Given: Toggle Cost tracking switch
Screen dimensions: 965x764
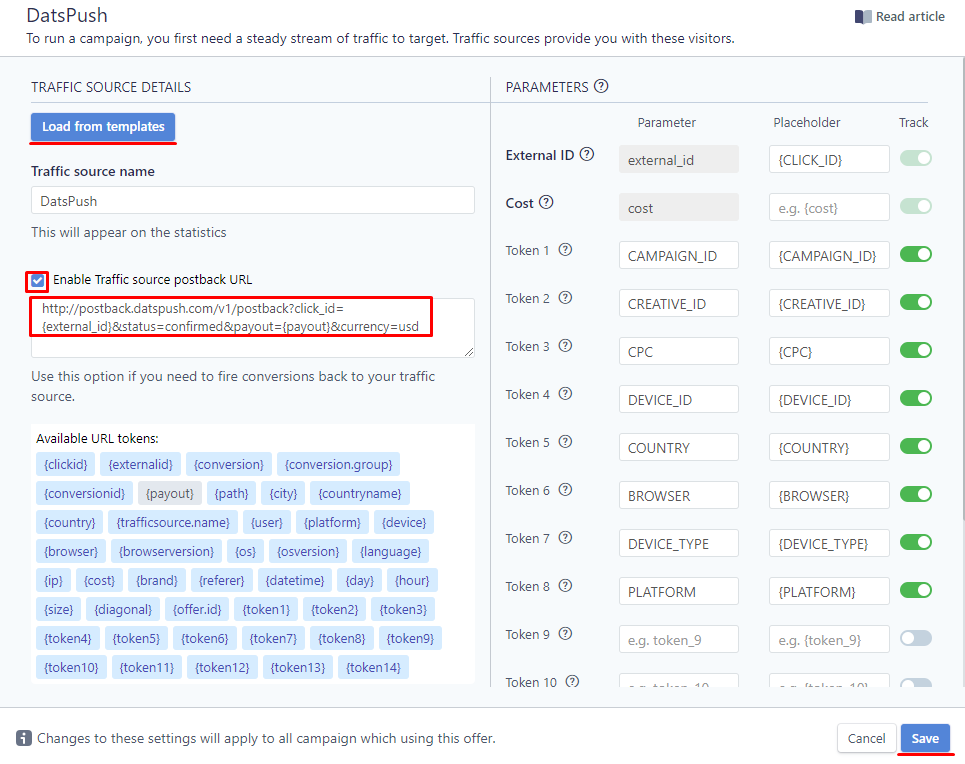Looking at the screenshot, I should [915, 206].
